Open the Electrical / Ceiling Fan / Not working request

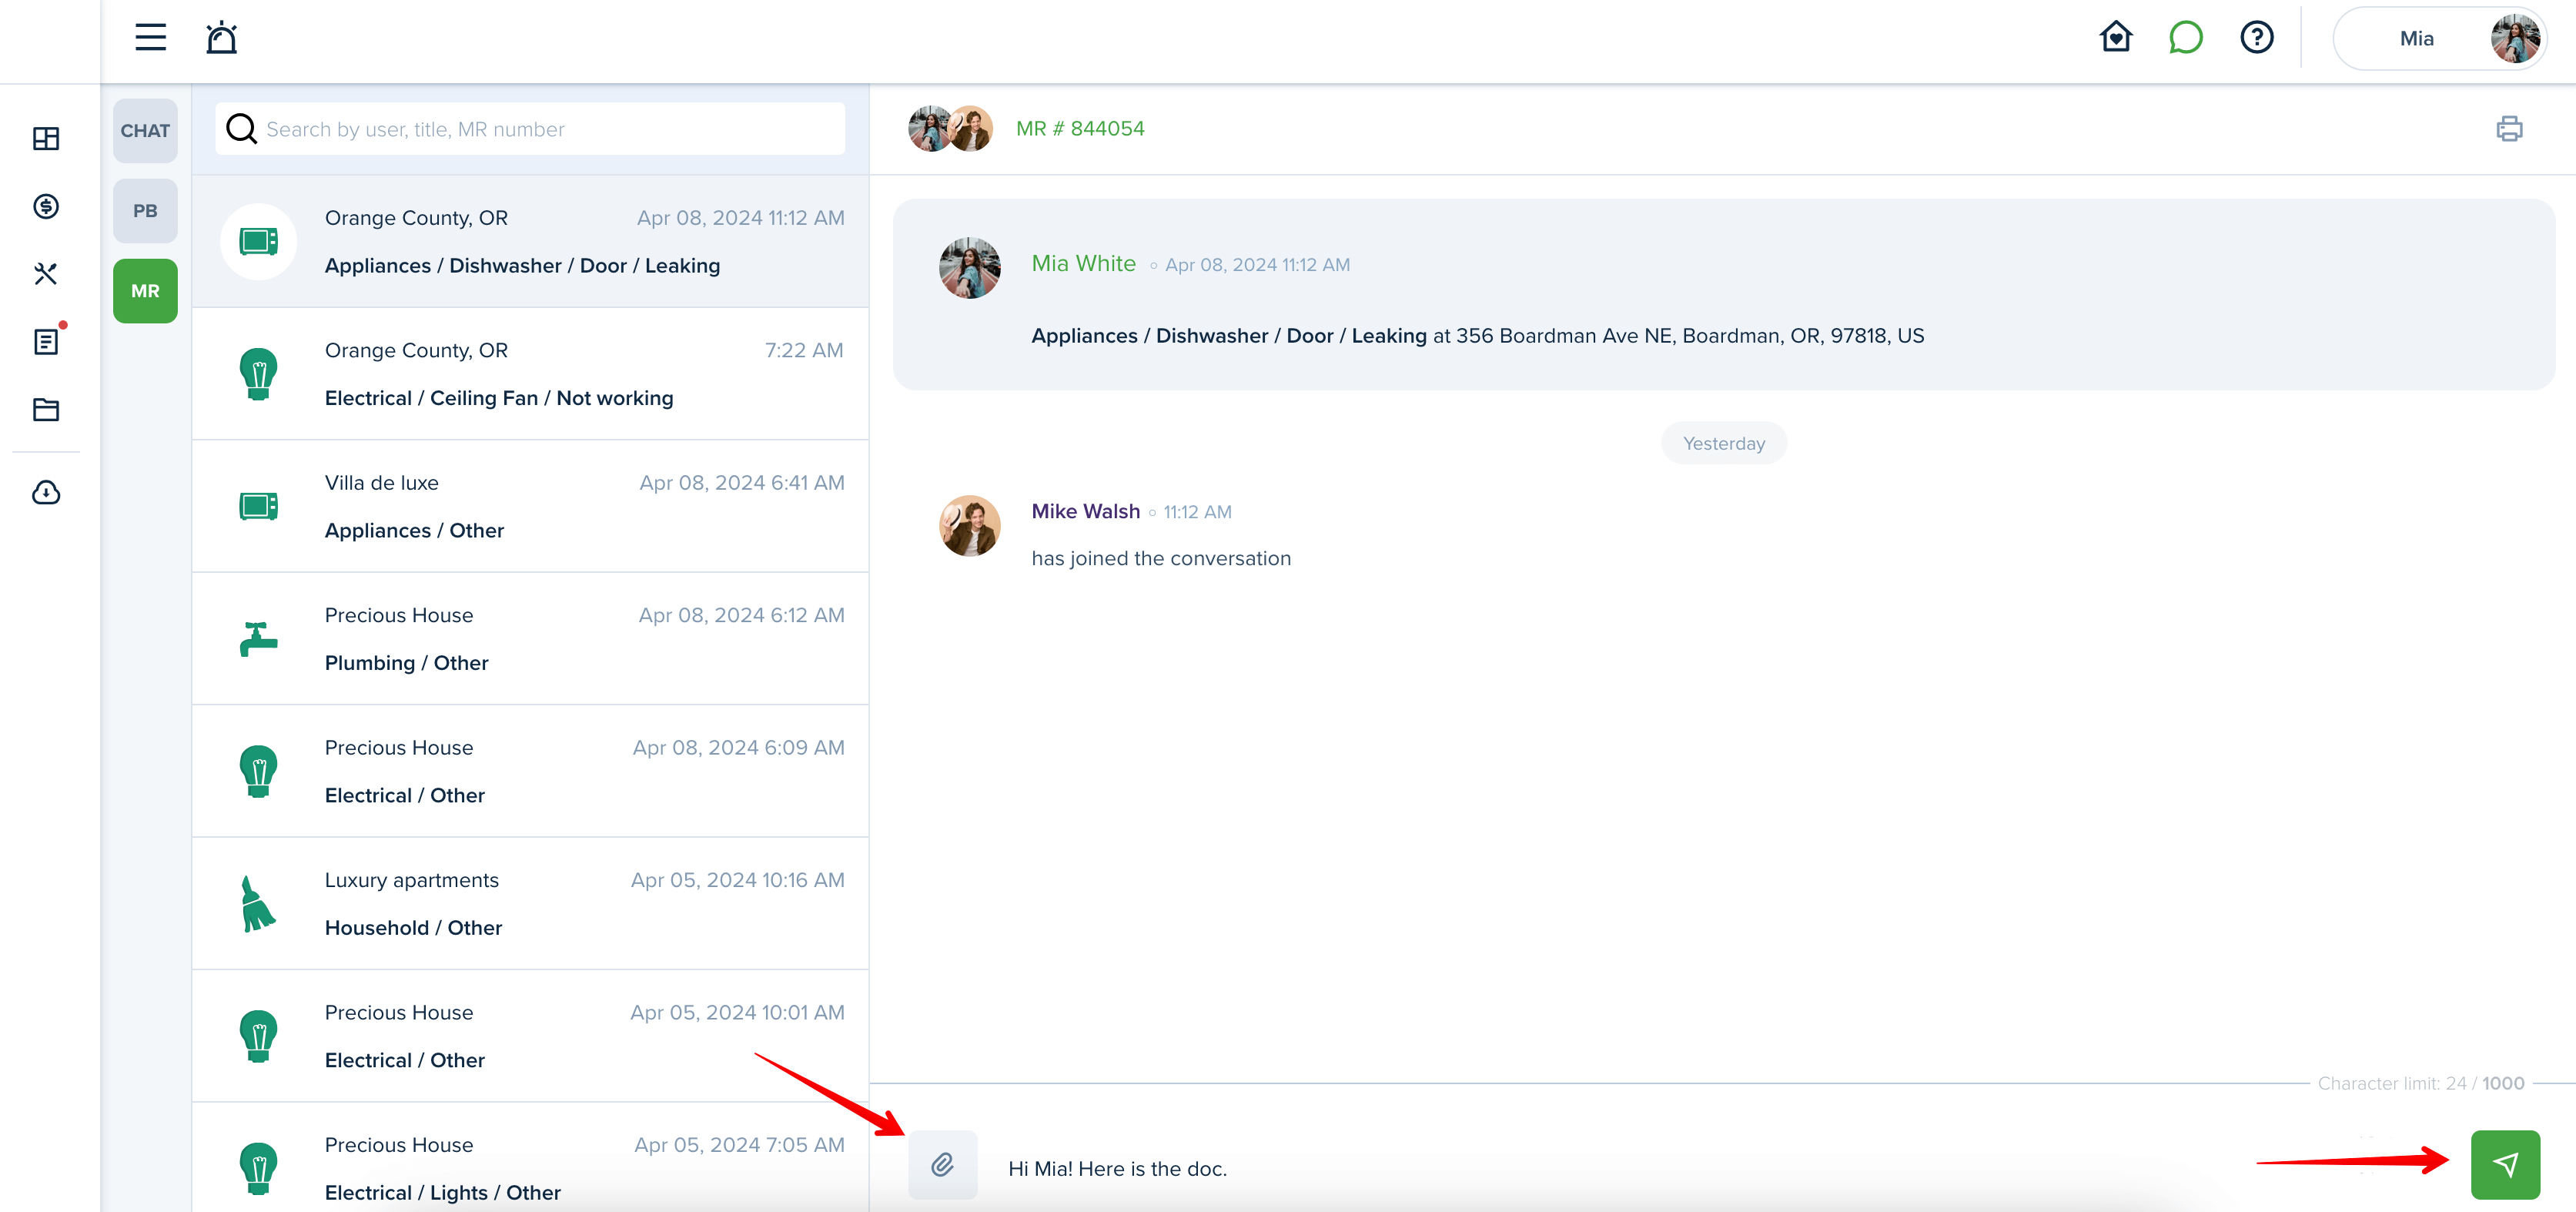(531, 374)
